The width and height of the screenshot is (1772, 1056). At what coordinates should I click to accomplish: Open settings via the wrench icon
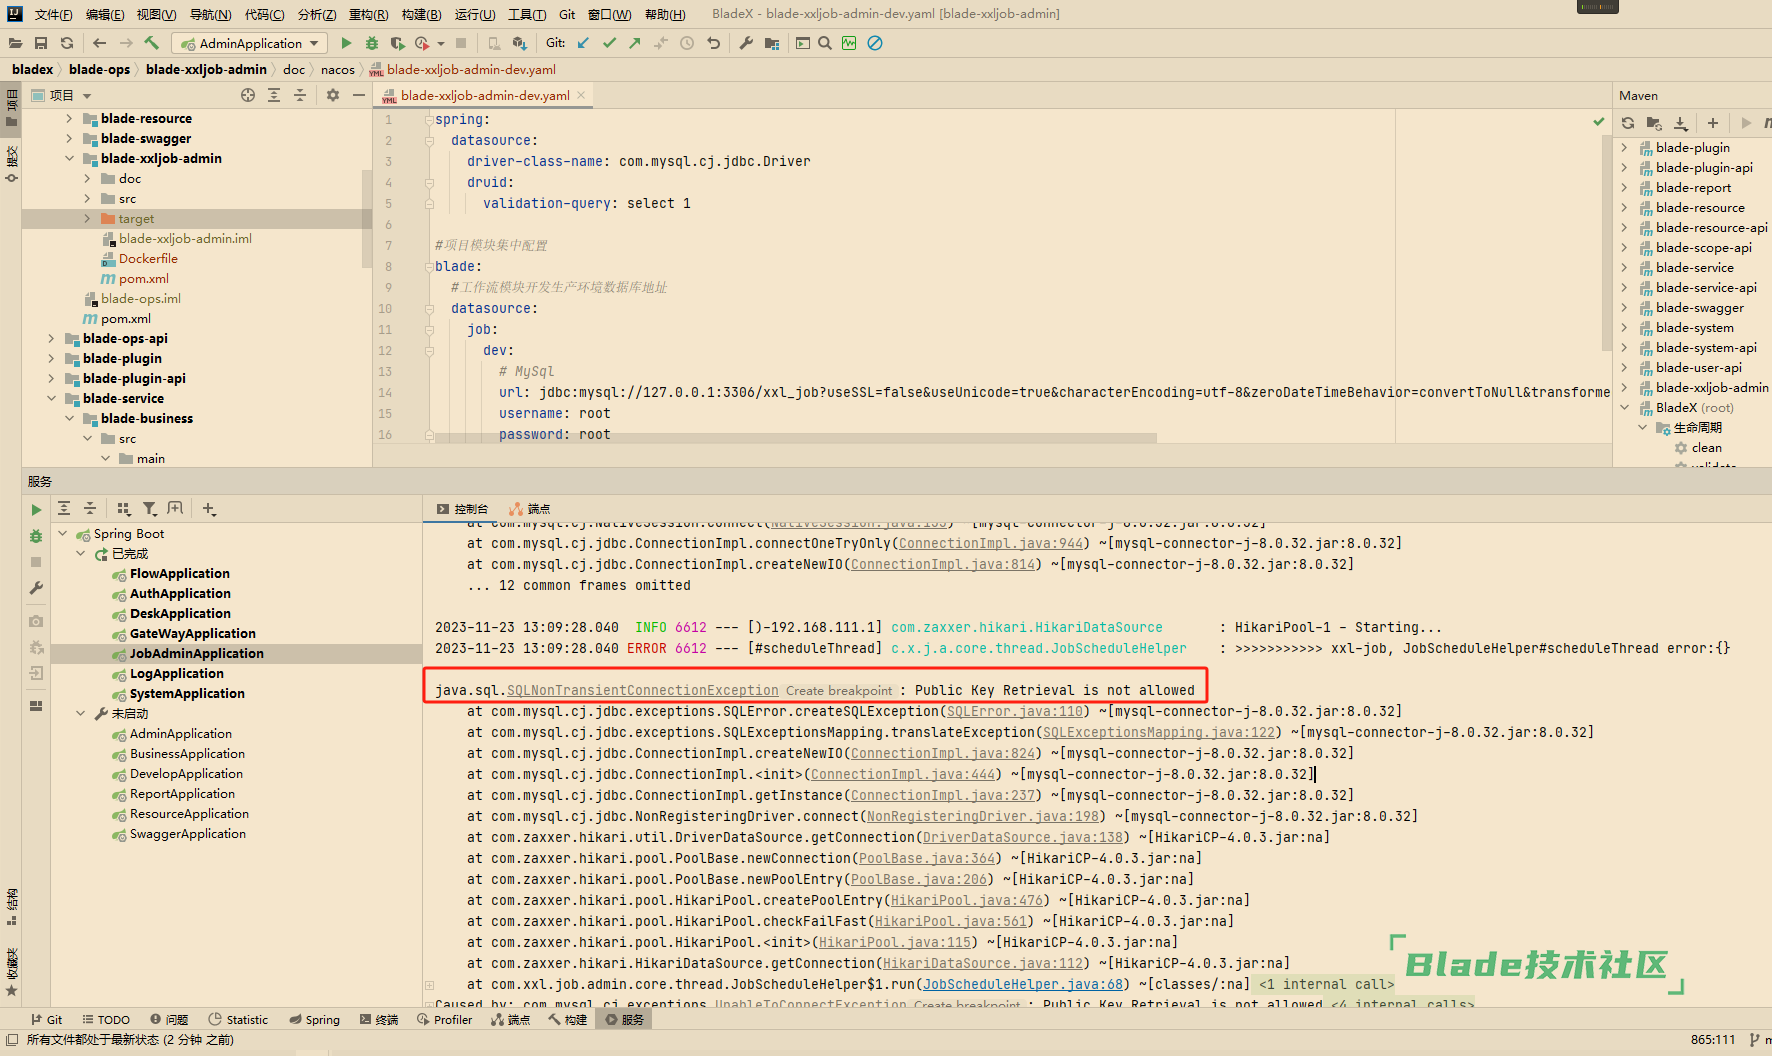click(746, 43)
